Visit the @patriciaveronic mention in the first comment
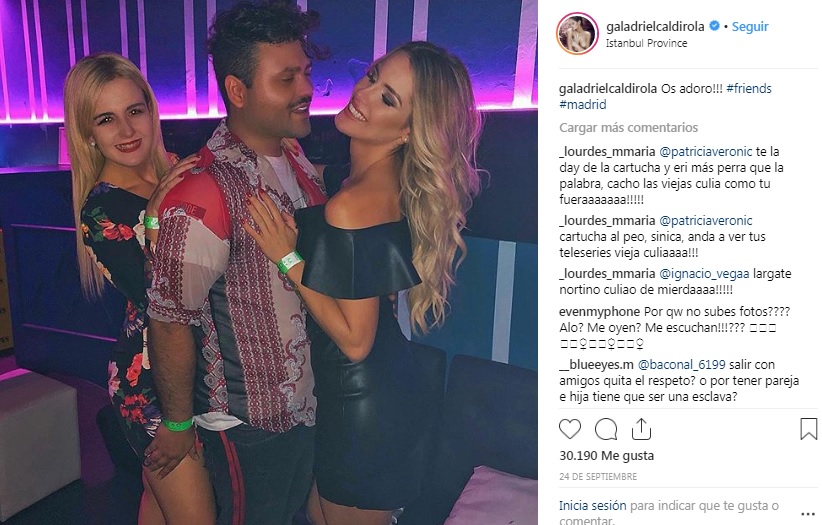The height and width of the screenshot is (525, 822). click(x=705, y=152)
